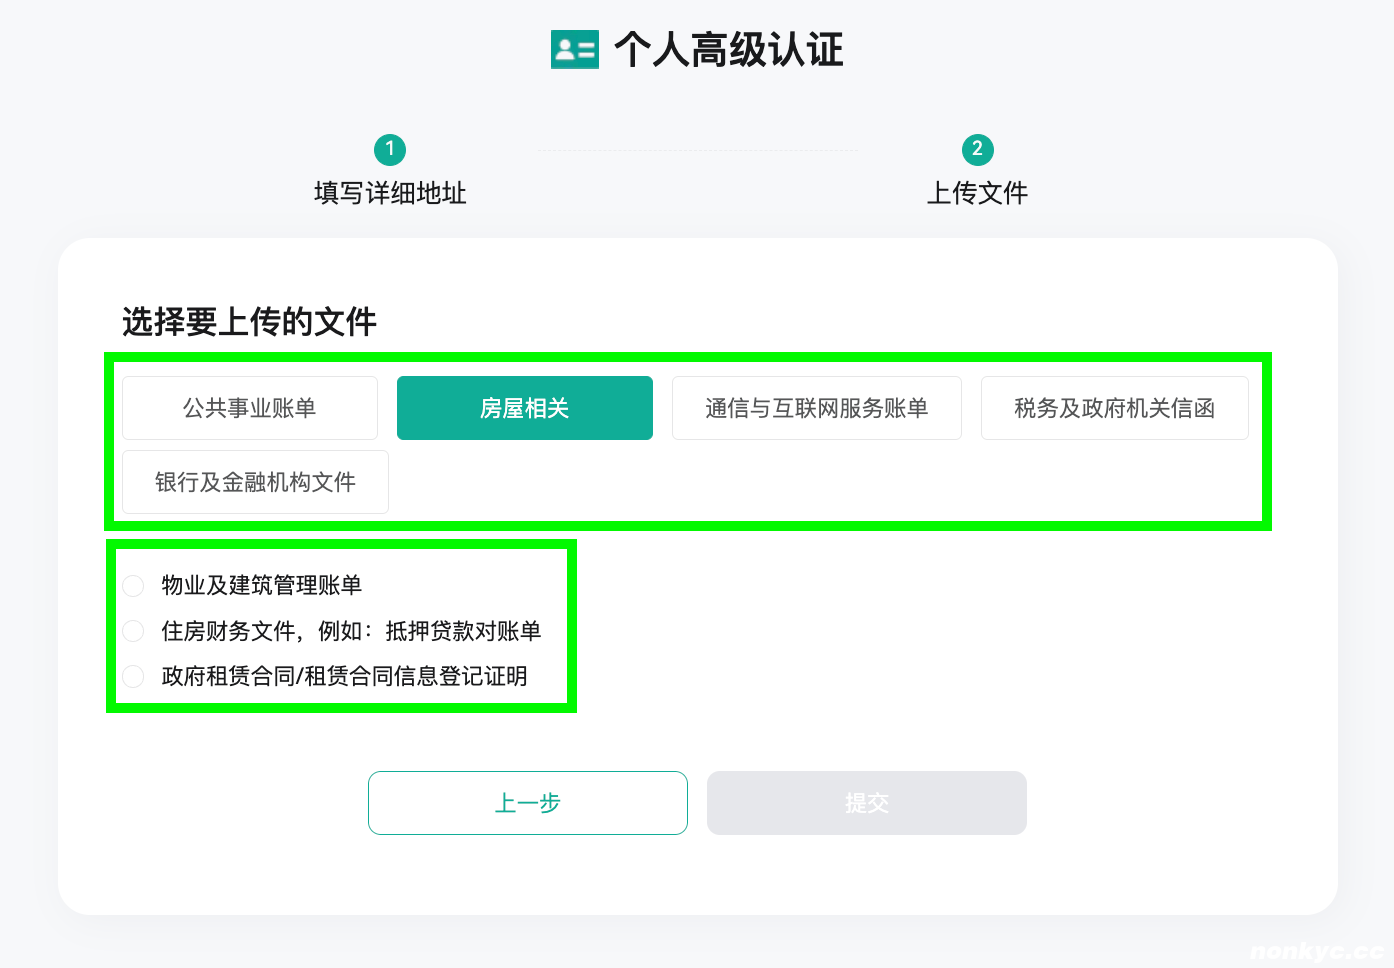The image size is (1394, 968).
Task: Choose the 住房财务文件 radio option
Action: click(133, 631)
